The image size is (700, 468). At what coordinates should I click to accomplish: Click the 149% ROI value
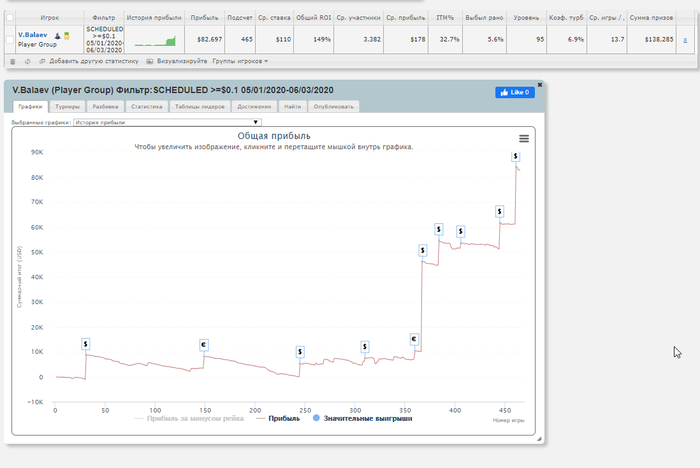point(322,40)
